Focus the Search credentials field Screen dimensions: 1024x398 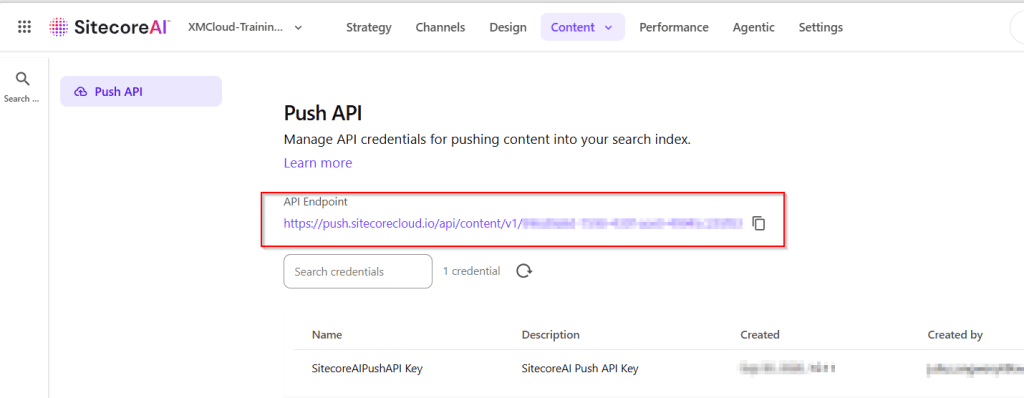point(358,271)
